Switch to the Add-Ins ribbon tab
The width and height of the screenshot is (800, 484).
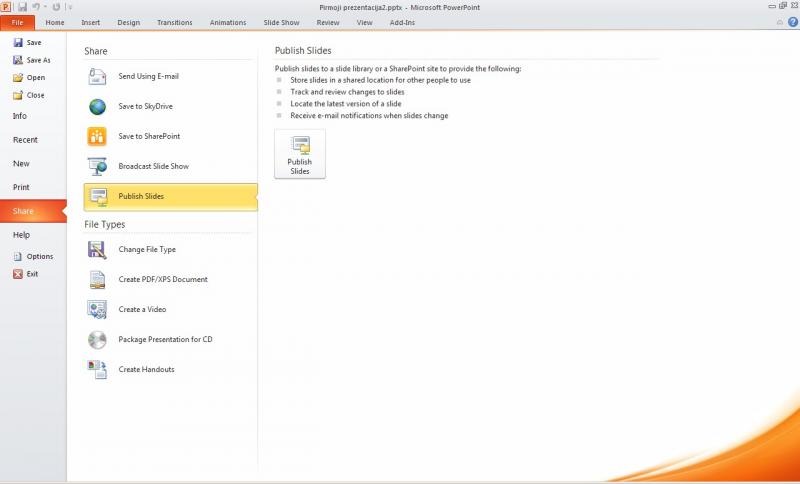(402, 22)
